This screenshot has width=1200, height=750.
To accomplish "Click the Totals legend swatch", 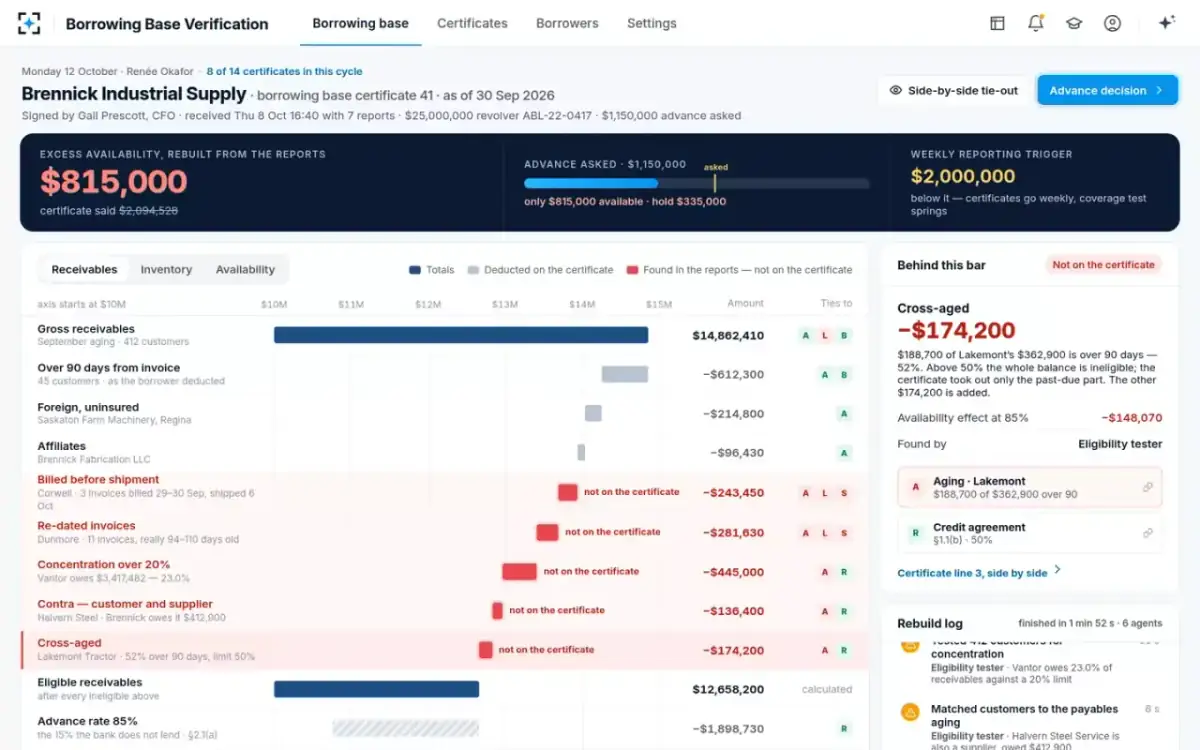I will pos(415,270).
